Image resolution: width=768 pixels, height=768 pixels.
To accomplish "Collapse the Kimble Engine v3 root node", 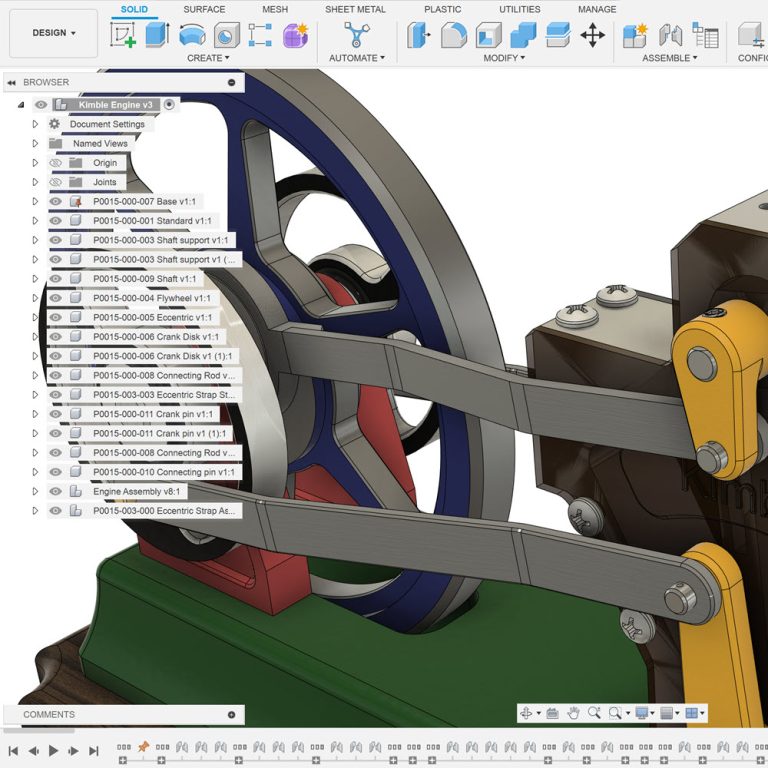I will [21, 104].
